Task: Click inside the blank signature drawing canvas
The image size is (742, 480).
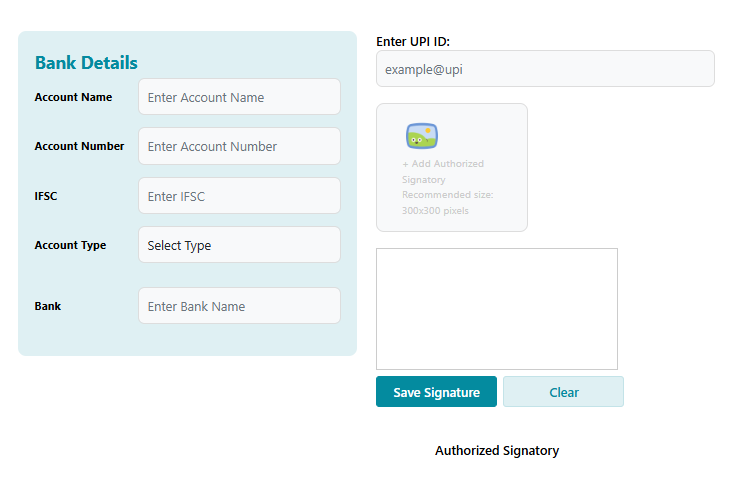Action: click(x=496, y=309)
